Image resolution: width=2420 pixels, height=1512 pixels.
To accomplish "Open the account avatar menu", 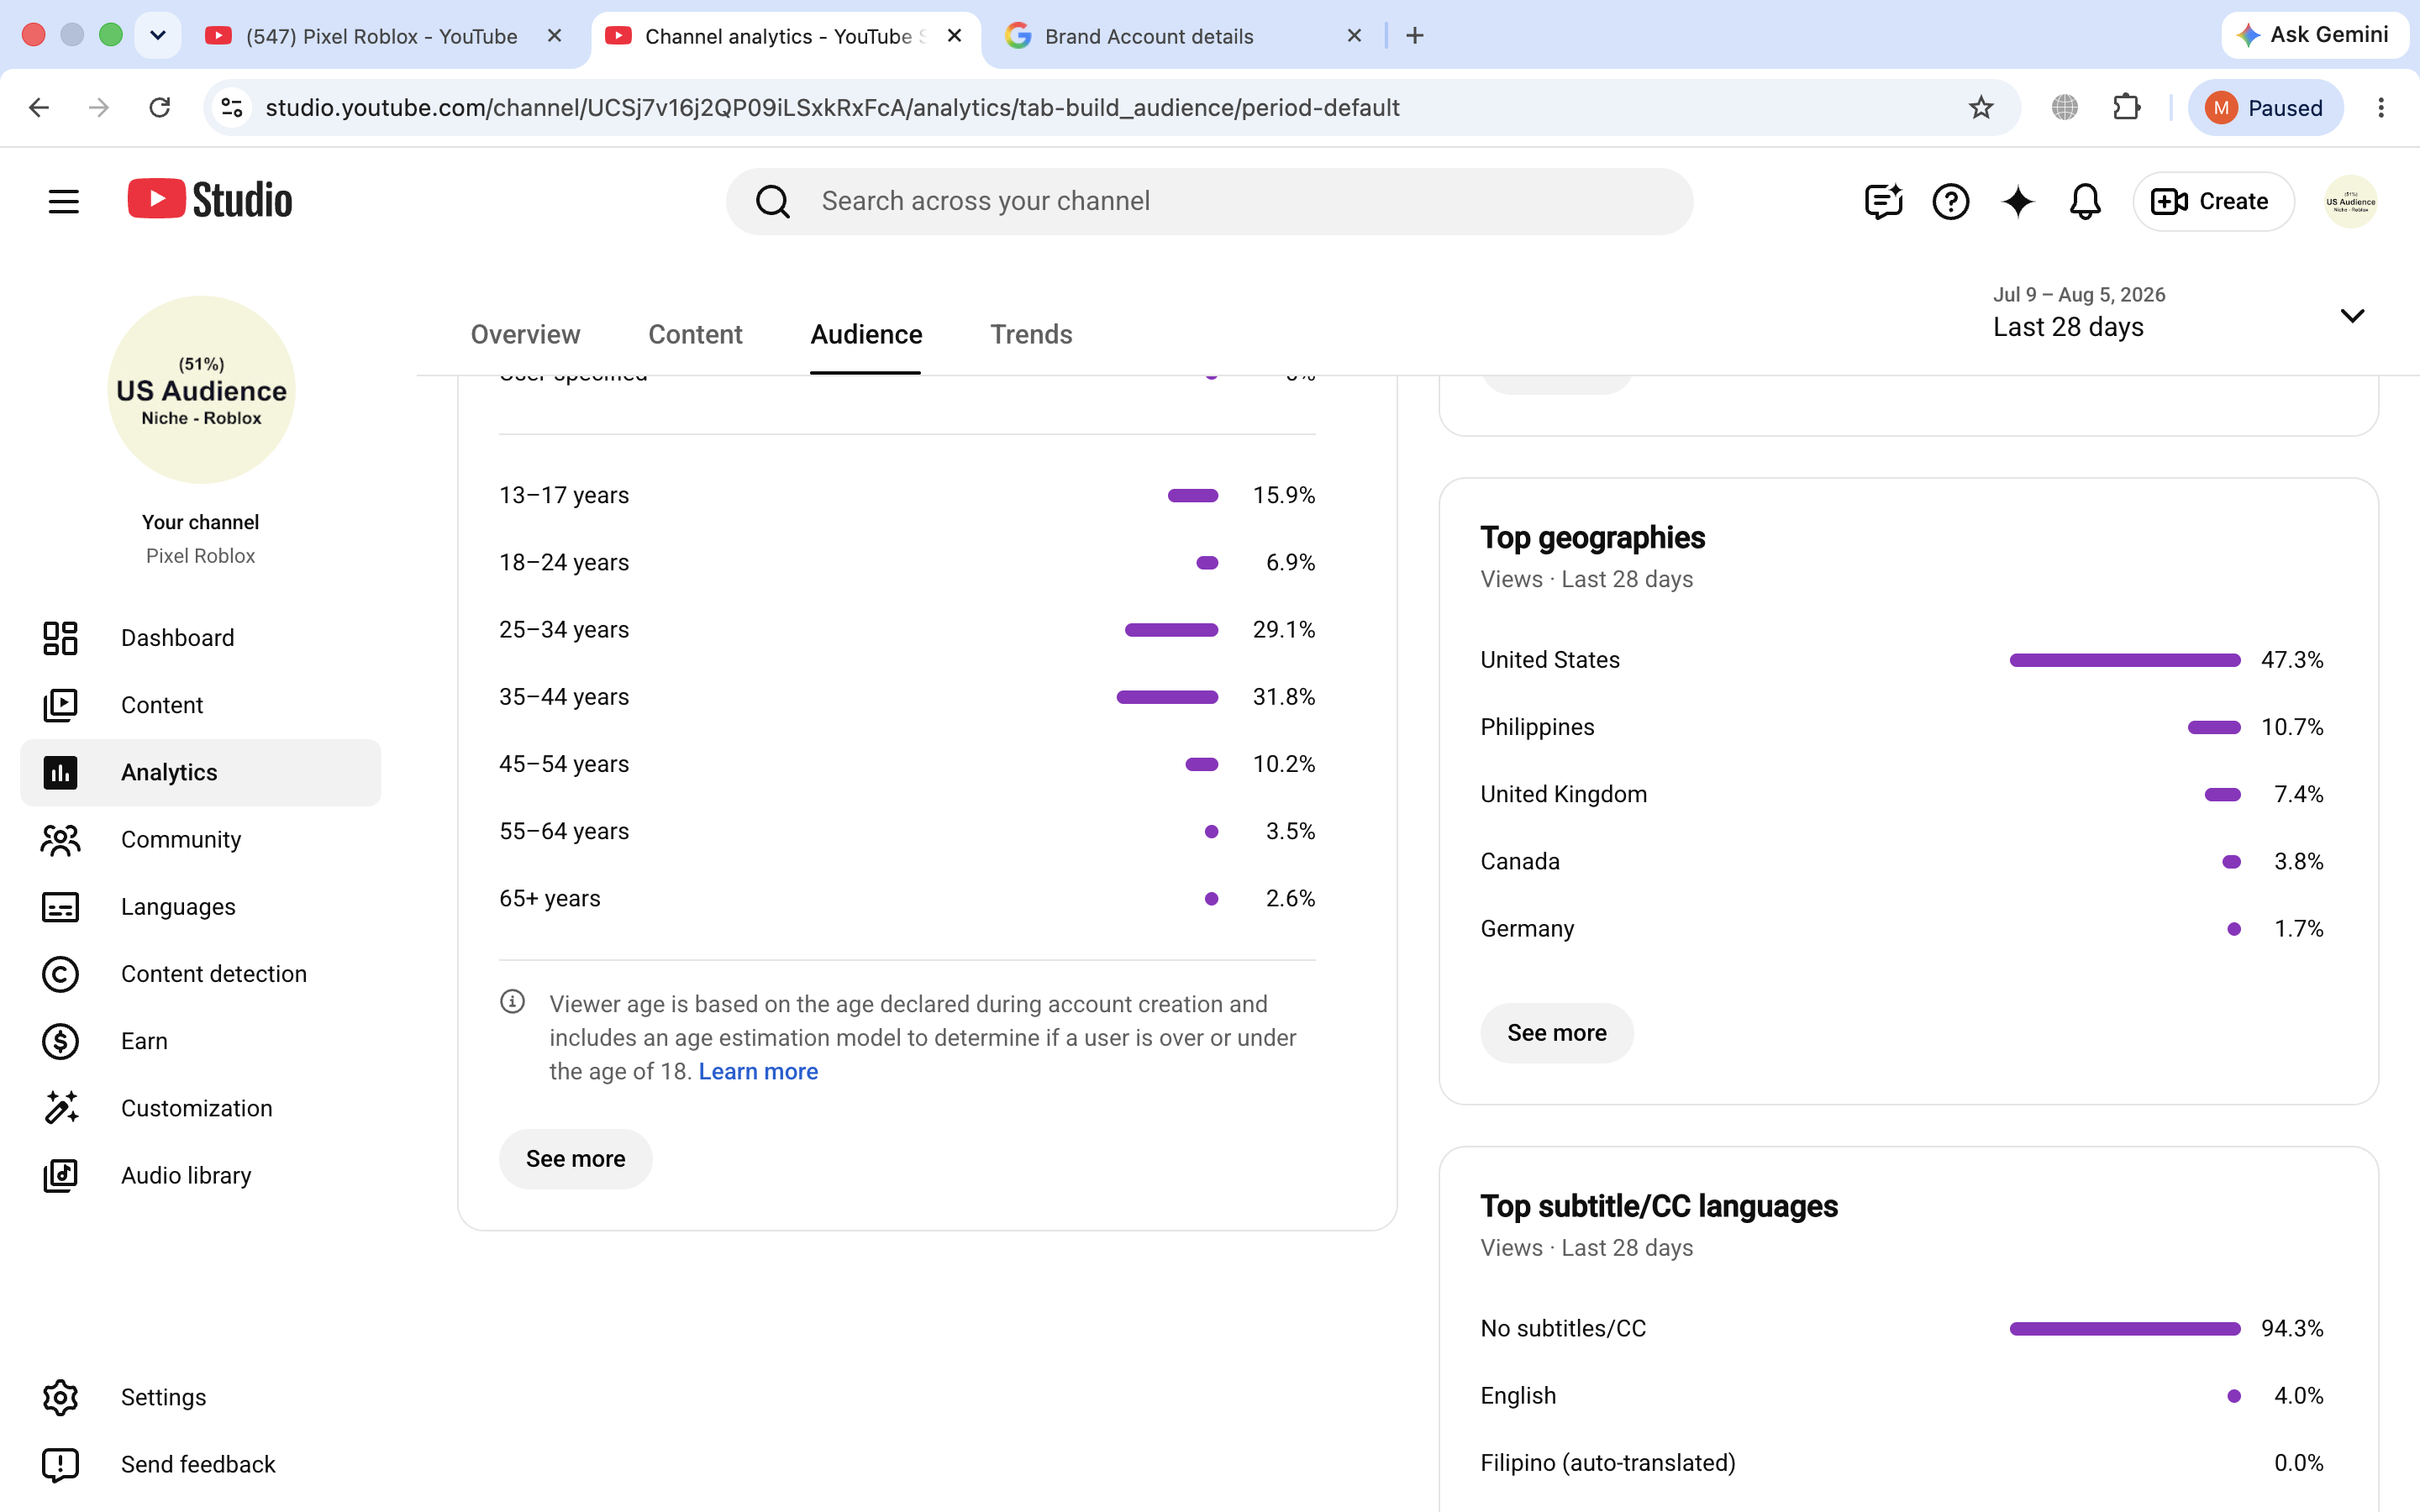I will (x=2350, y=201).
